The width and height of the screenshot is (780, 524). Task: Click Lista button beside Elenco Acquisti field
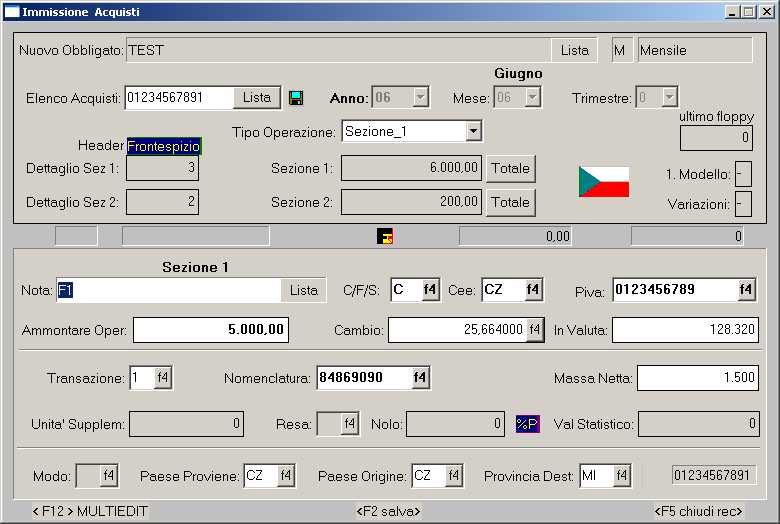tap(257, 98)
